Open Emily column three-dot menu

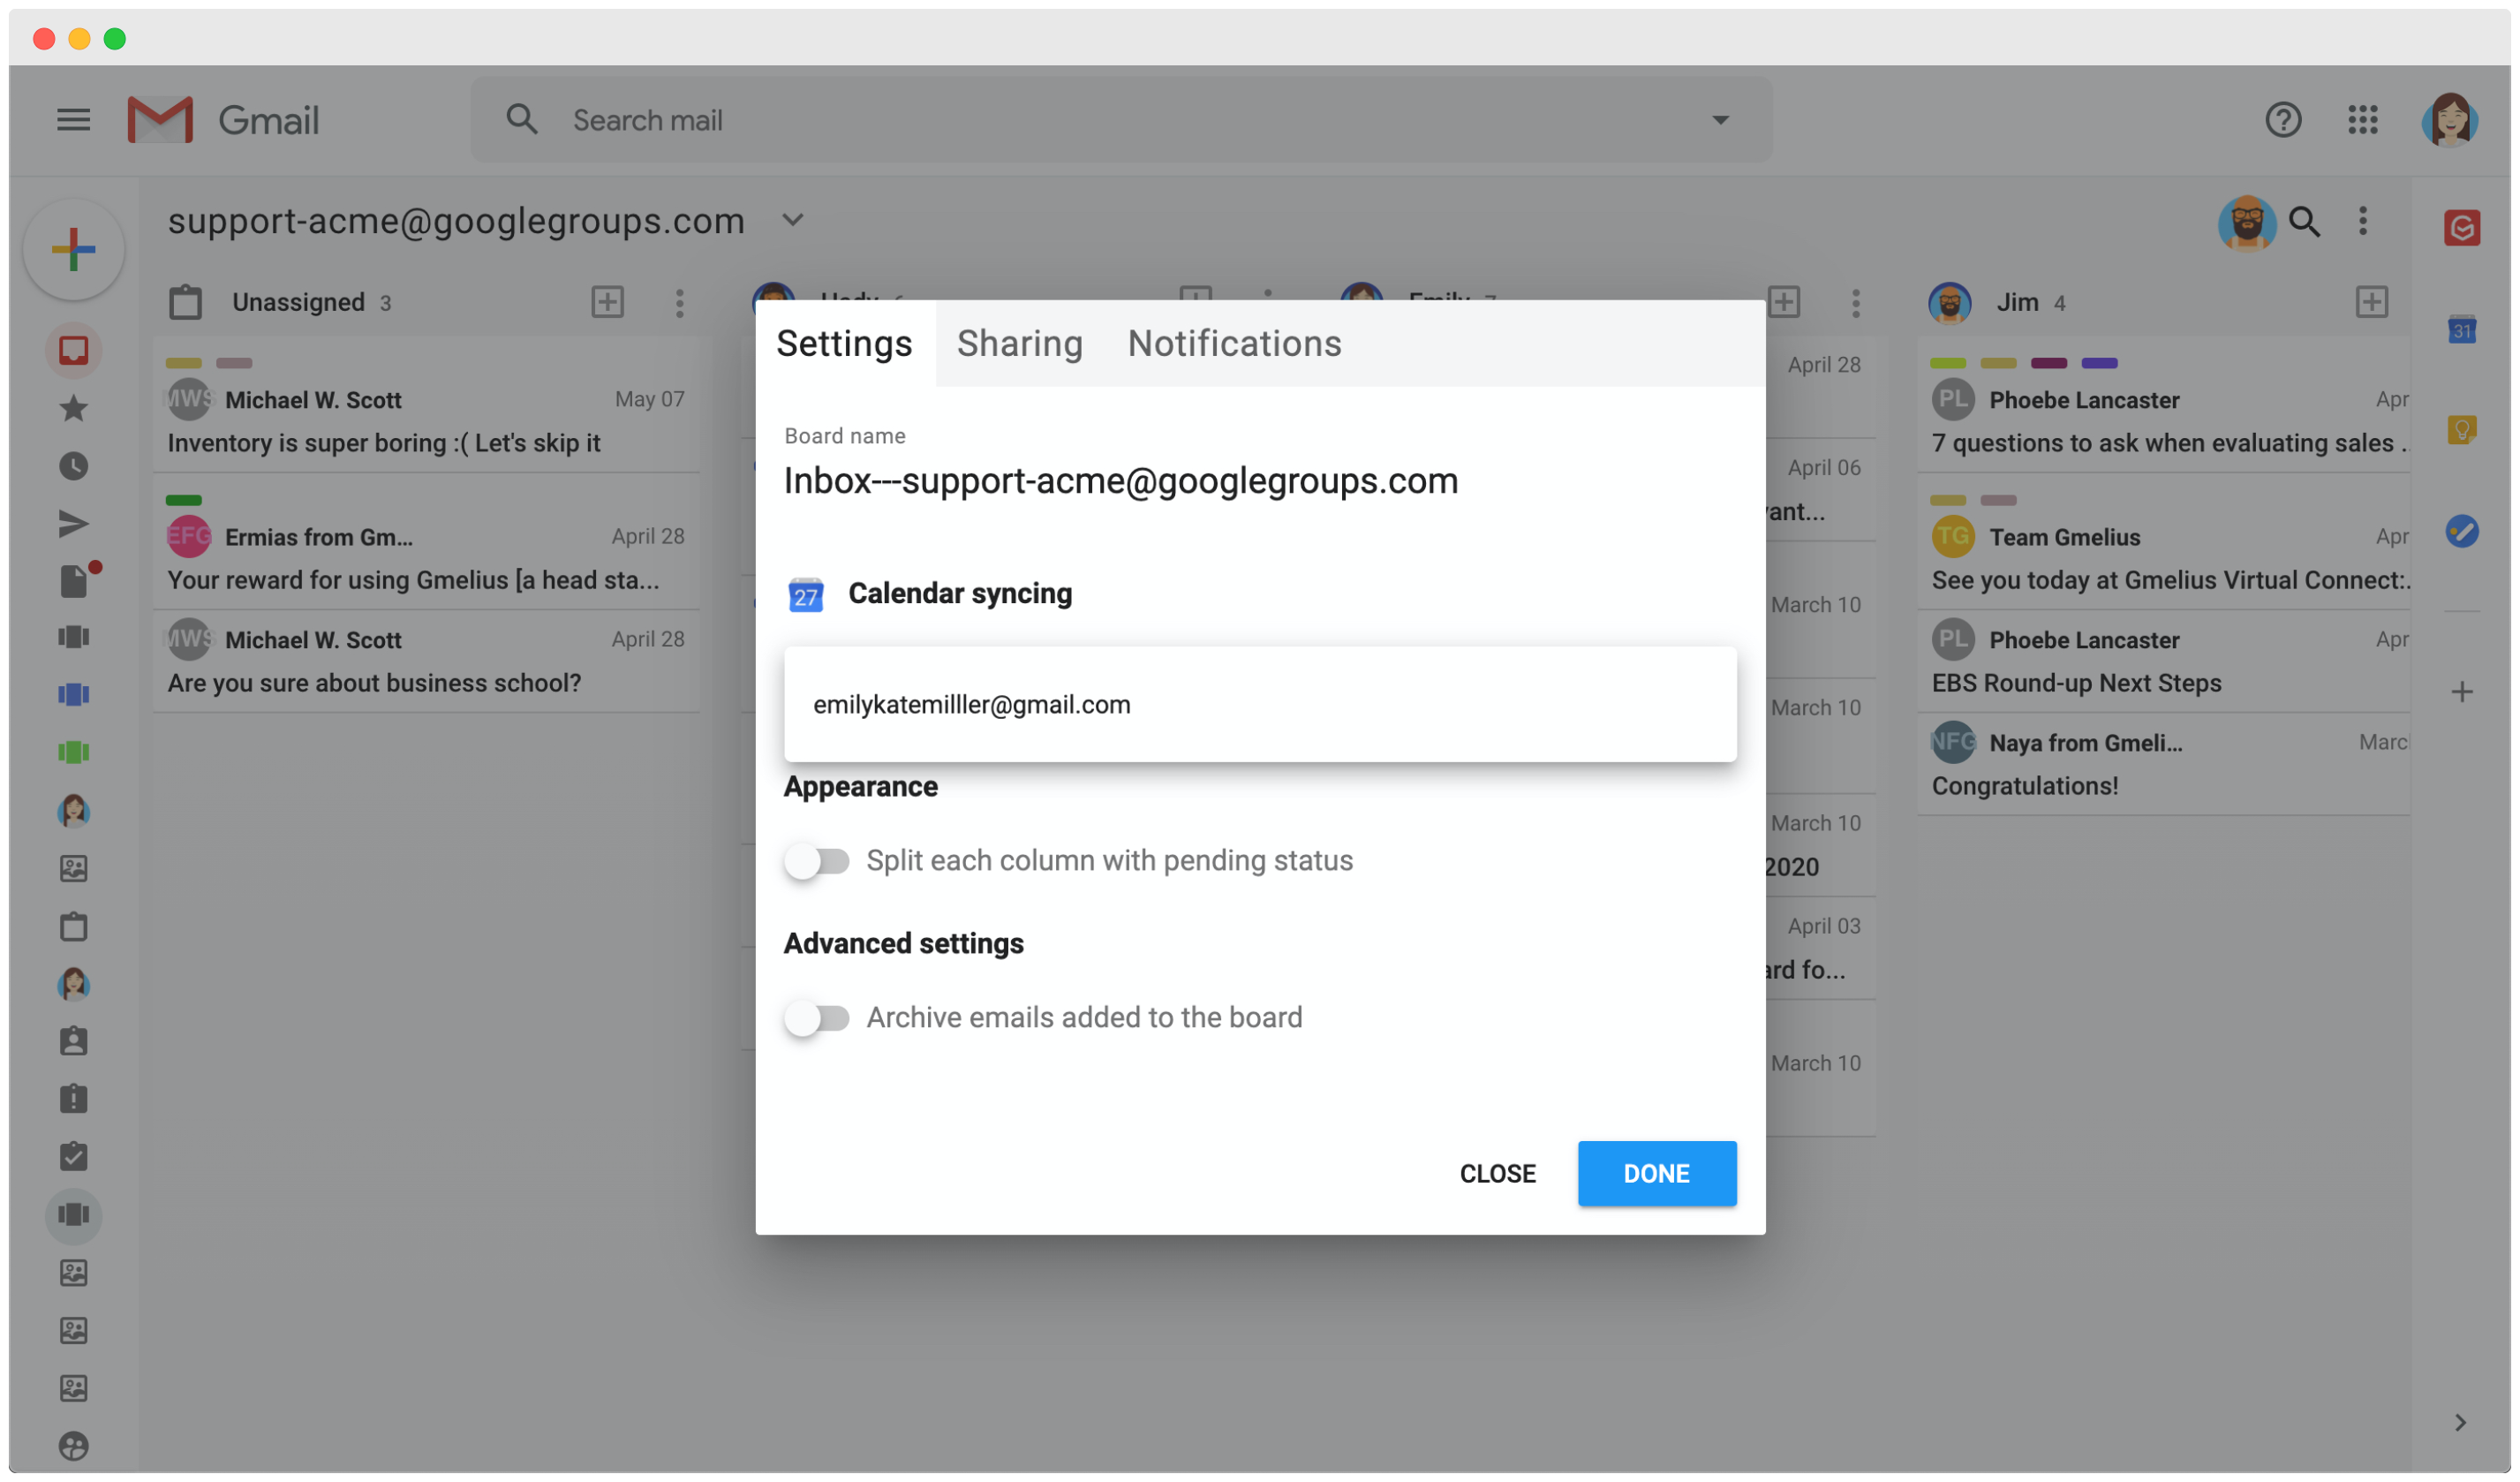pyautogui.click(x=1855, y=303)
